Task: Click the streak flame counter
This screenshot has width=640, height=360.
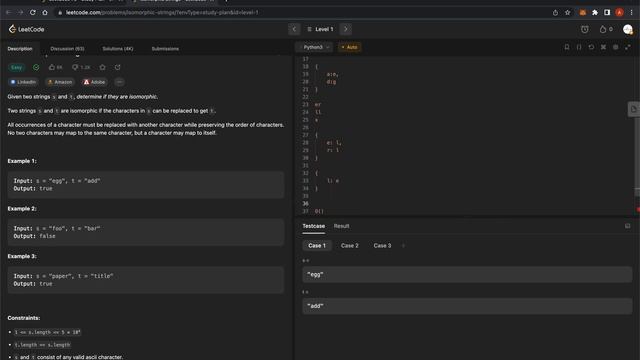Action: pos(606,29)
